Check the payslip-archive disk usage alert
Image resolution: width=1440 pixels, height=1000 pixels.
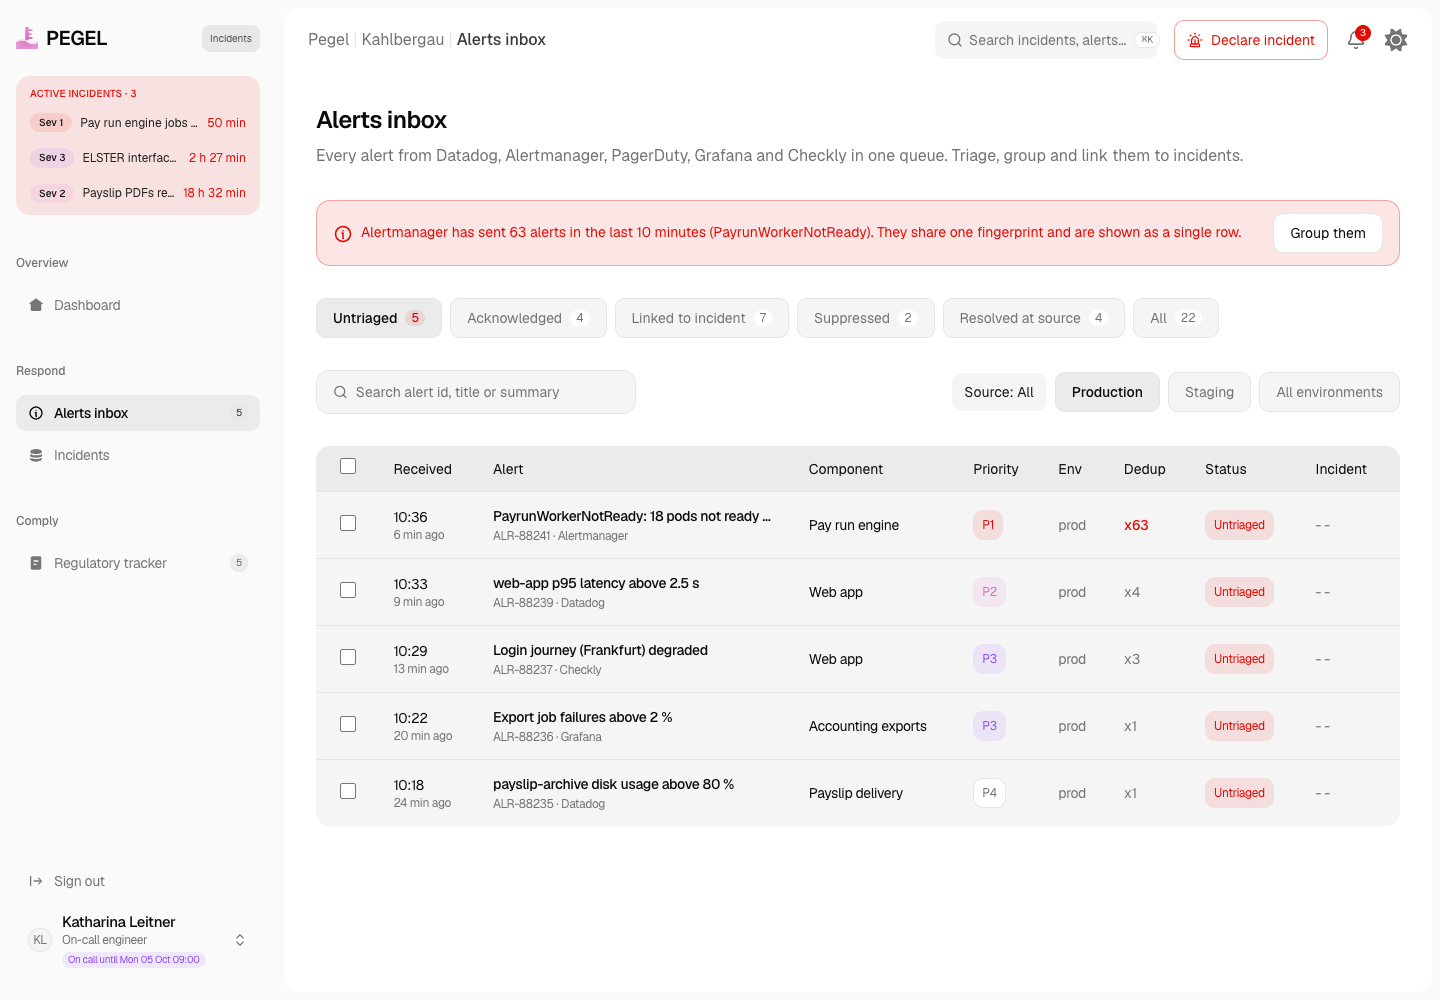[348, 791]
